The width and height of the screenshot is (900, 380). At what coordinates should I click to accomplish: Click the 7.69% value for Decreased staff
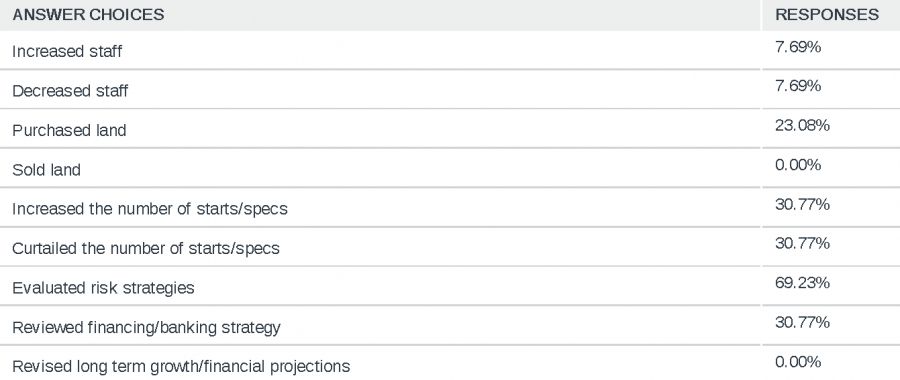point(798,86)
